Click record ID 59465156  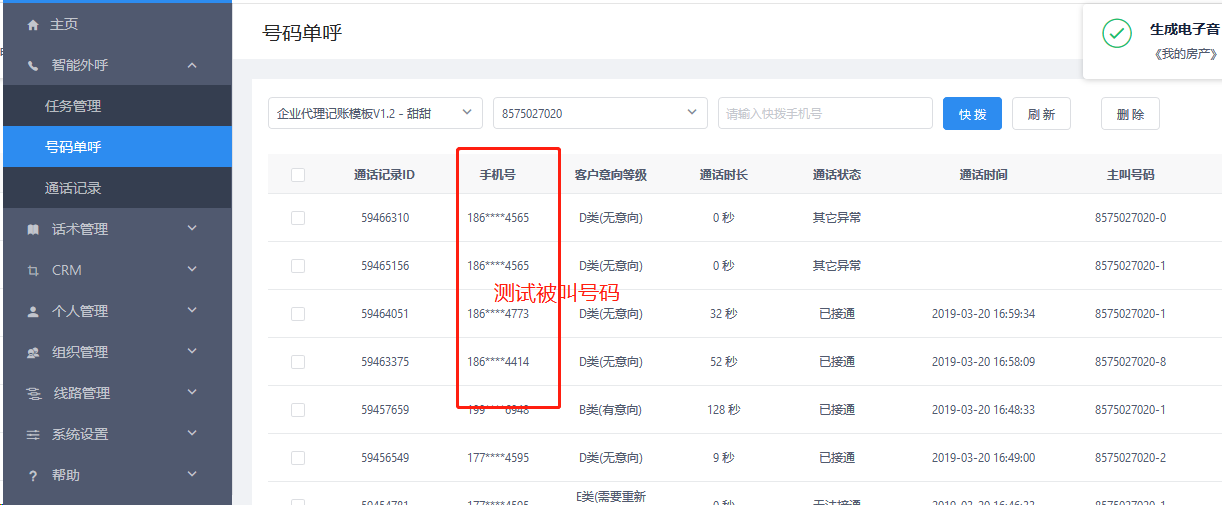pos(384,265)
